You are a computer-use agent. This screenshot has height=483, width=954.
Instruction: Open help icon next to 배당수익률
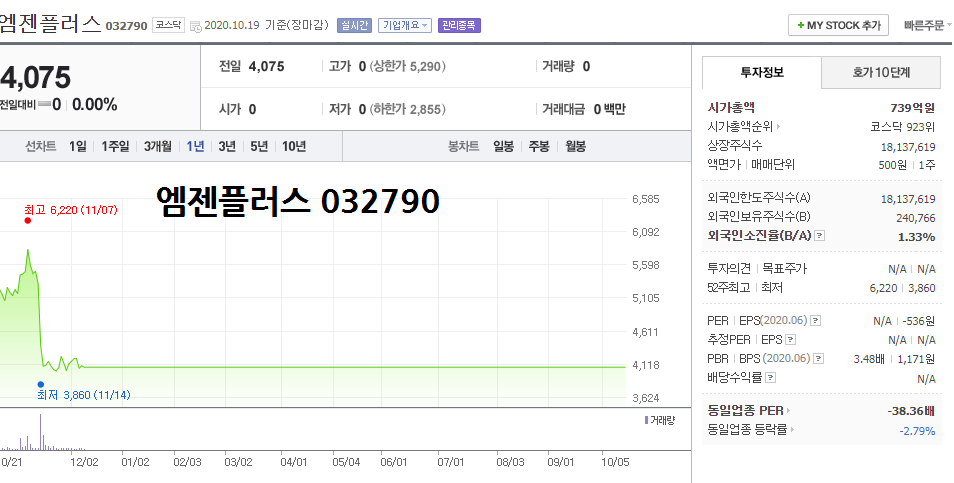click(x=770, y=378)
